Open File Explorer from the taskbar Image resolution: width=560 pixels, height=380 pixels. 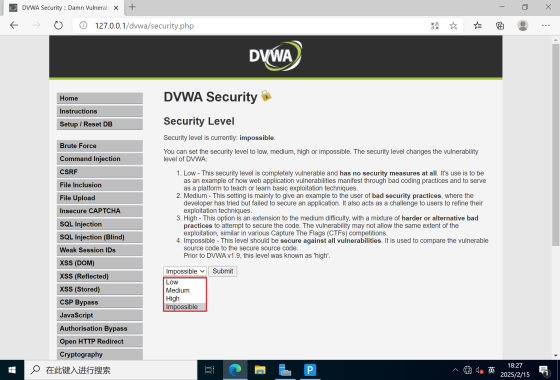click(x=260, y=370)
